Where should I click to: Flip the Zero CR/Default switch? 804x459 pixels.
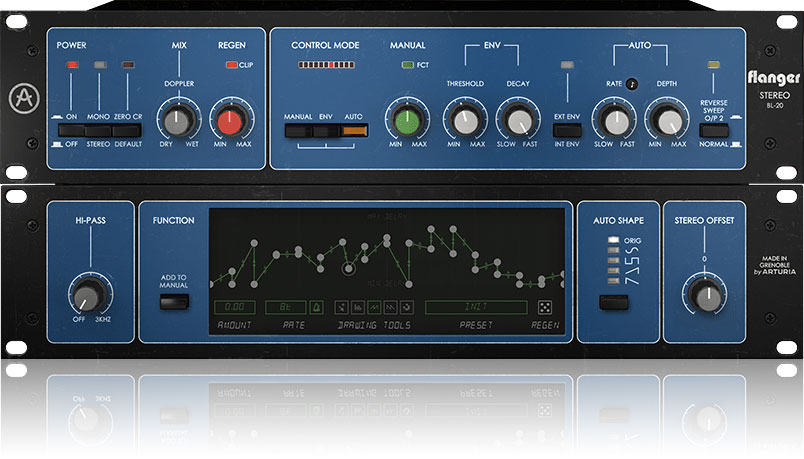(127, 130)
